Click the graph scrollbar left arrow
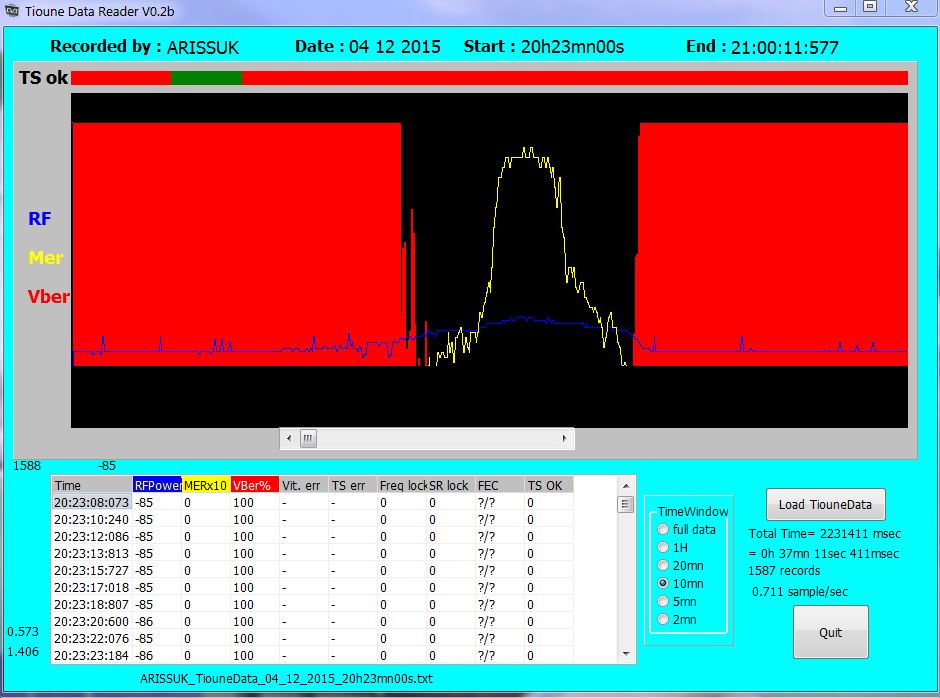Image resolution: width=940 pixels, height=698 pixels. point(289,438)
